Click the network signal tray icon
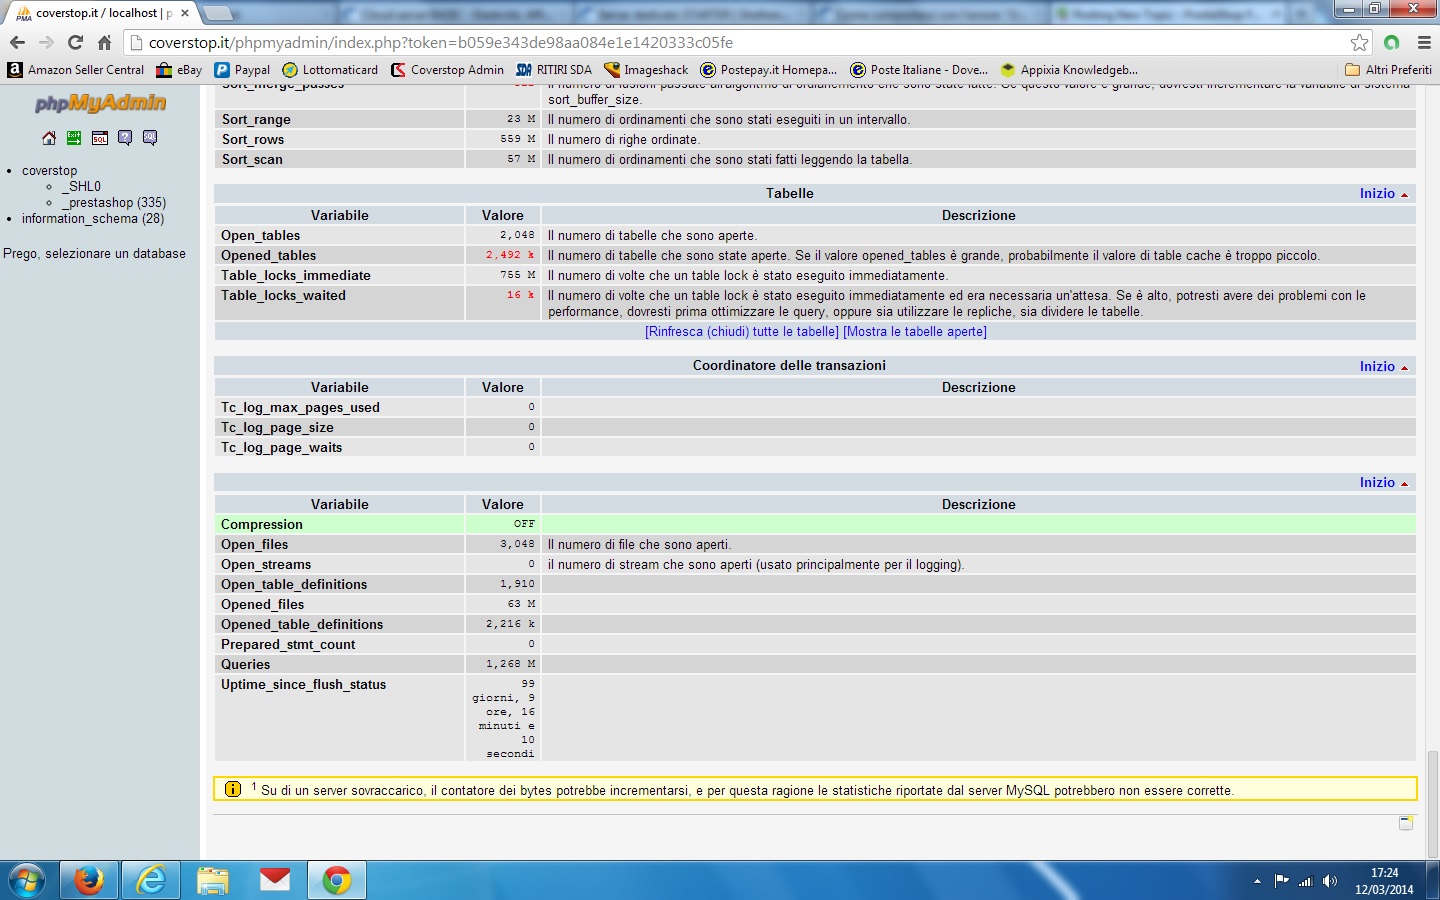This screenshot has height=900, width=1440. 1305,881
